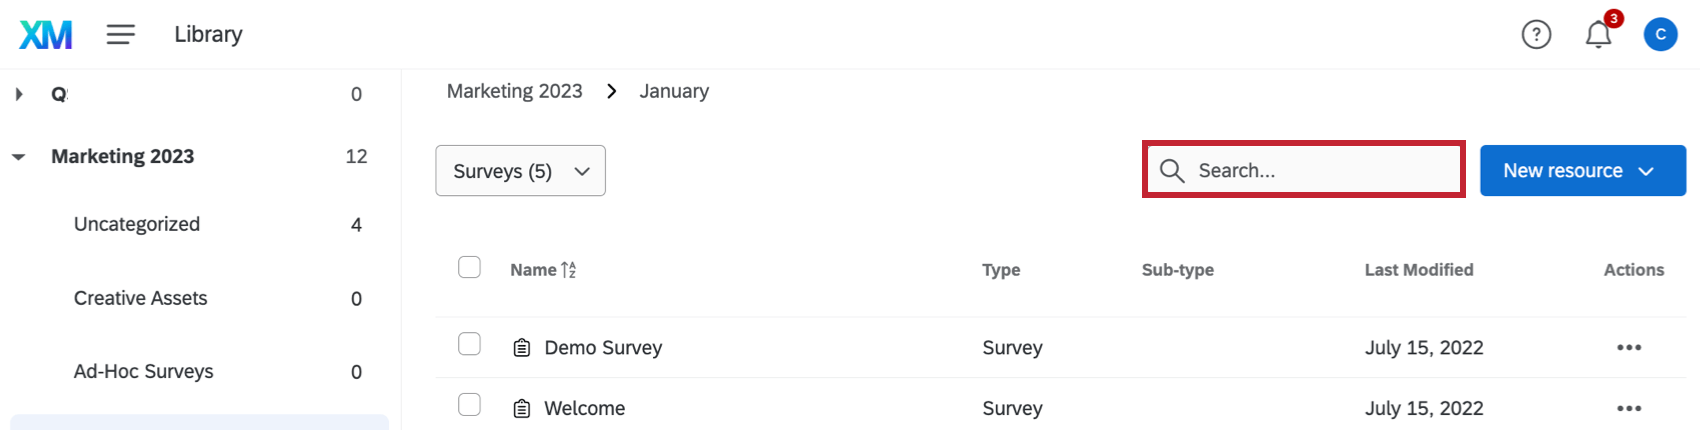Screen dimensions: 1700x430
Task: Click the Demo Survey clipboard icon
Action: pyautogui.click(x=521, y=348)
